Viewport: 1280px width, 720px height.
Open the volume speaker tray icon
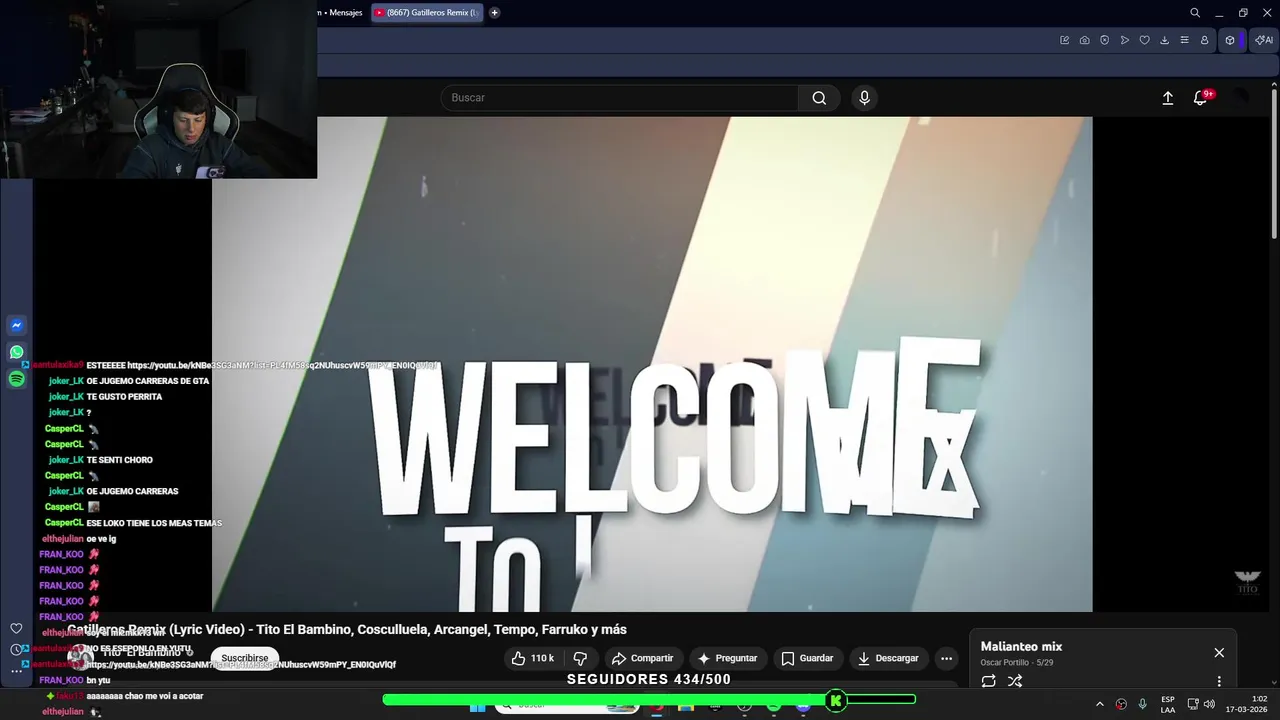click(x=1209, y=704)
